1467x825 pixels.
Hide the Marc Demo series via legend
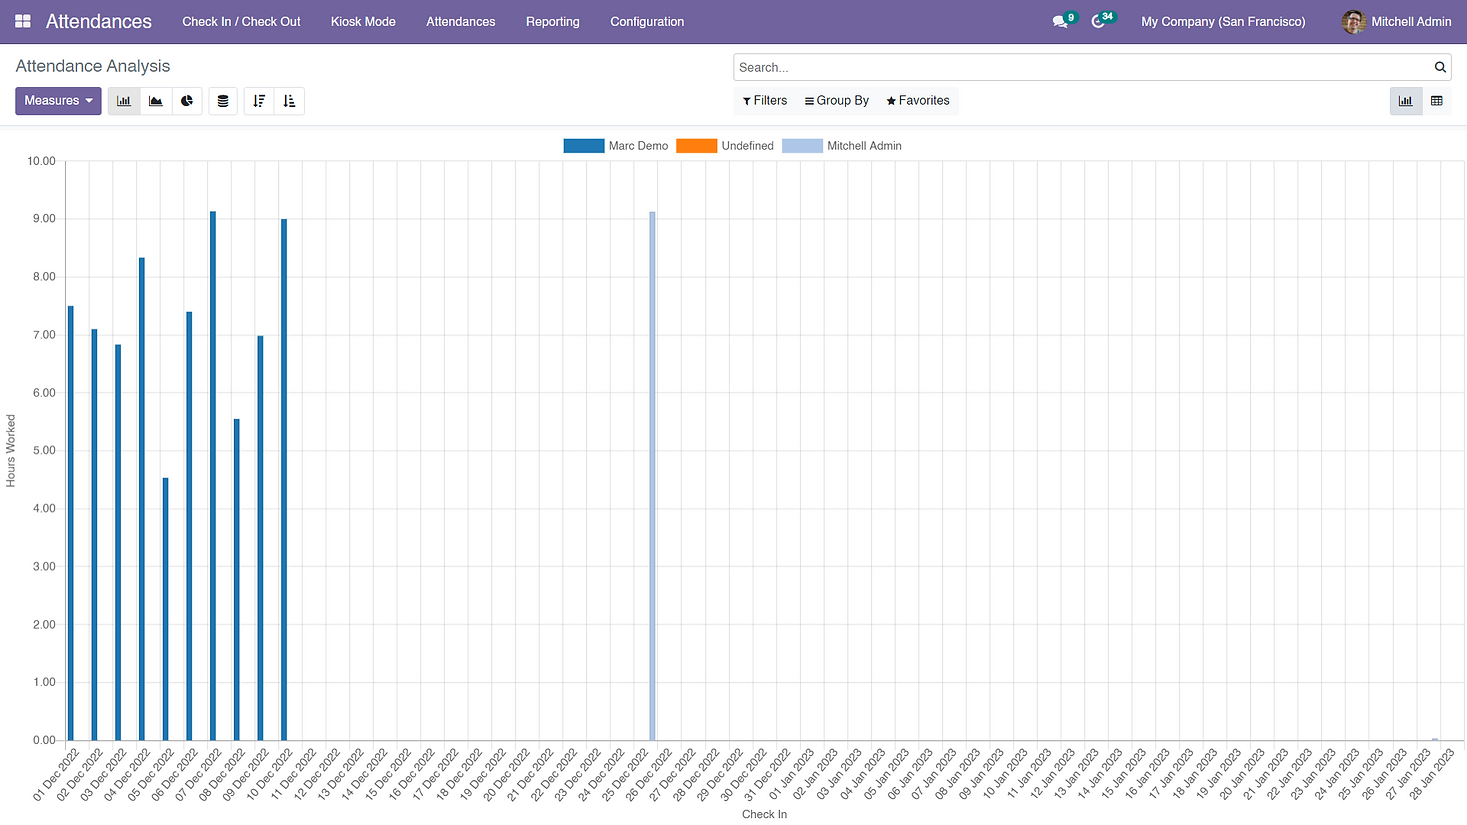click(x=638, y=145)
